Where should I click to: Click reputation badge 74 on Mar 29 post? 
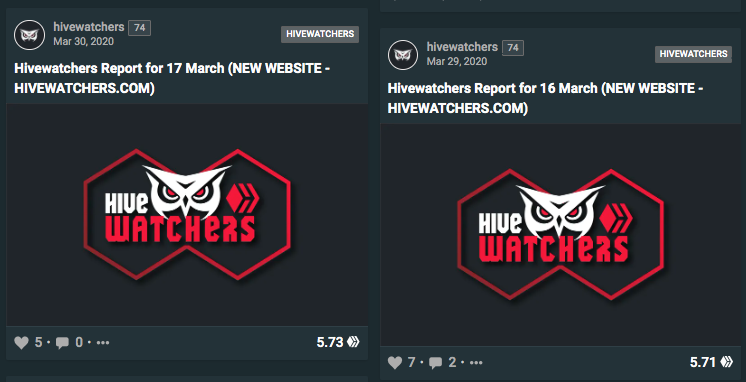click(x=513, y=48)
